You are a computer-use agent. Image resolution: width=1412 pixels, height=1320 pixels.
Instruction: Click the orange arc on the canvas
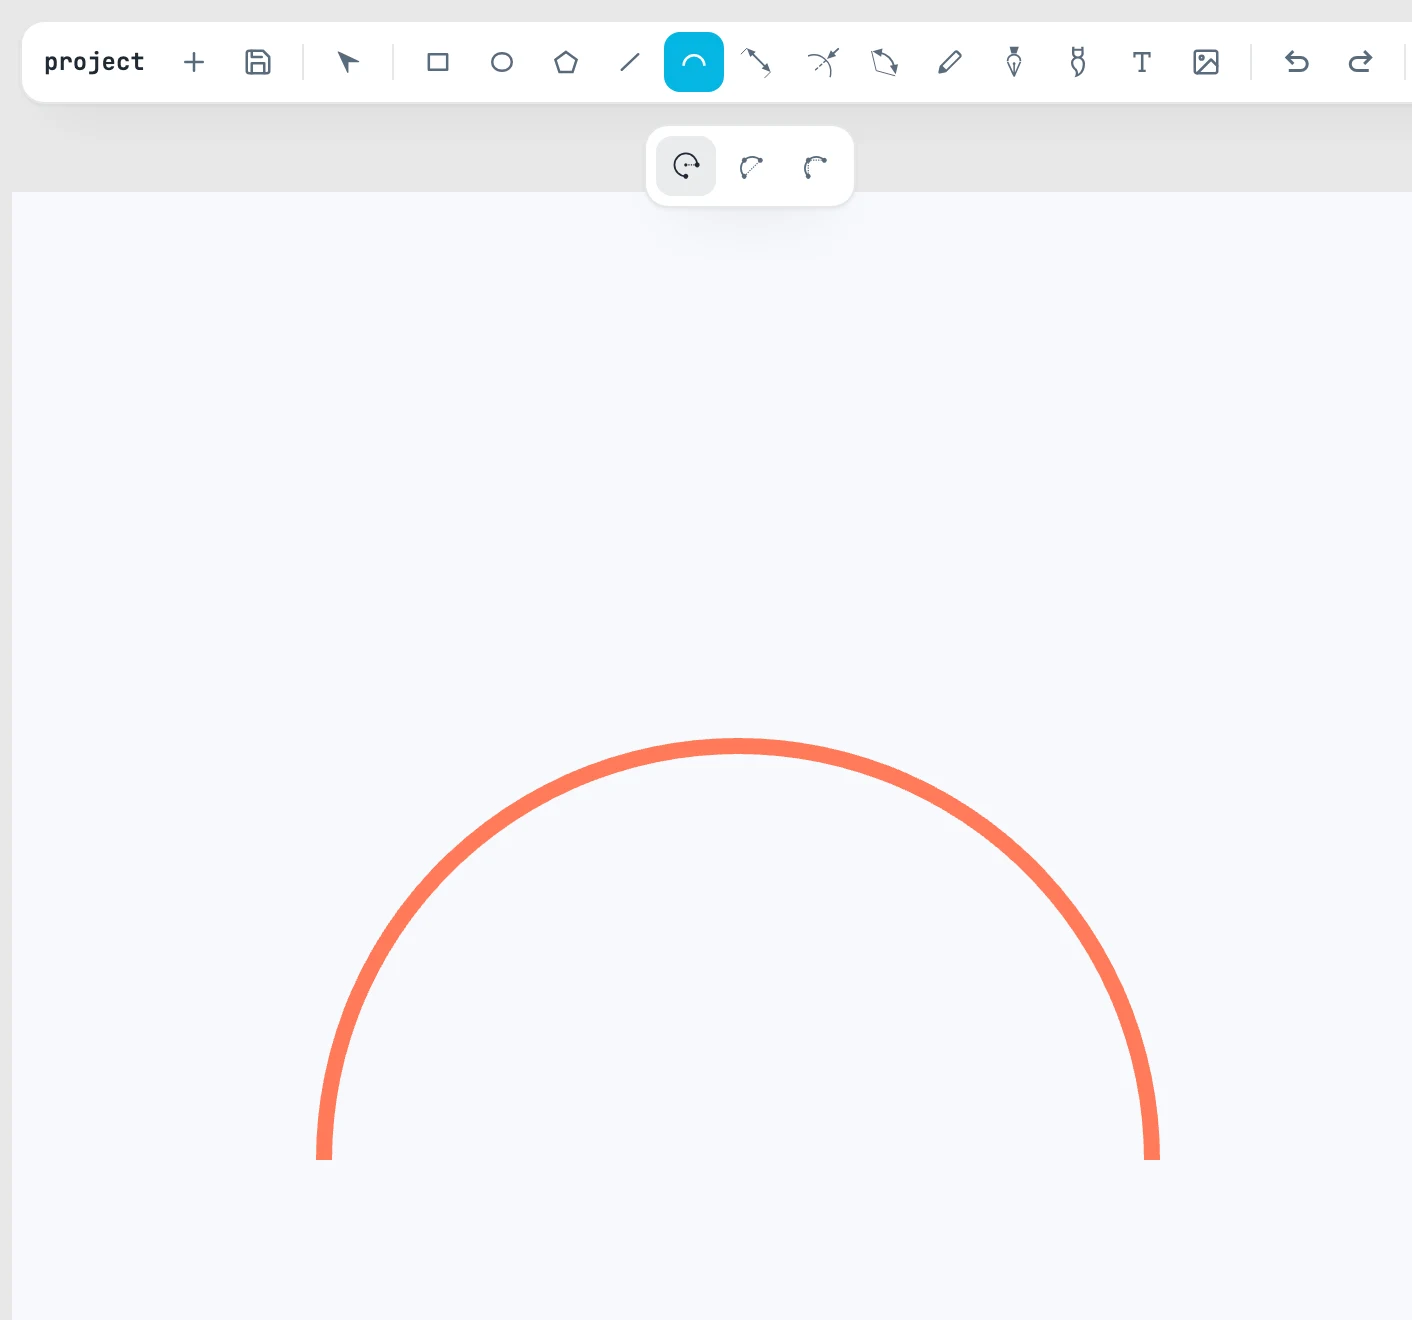(738, 746)
